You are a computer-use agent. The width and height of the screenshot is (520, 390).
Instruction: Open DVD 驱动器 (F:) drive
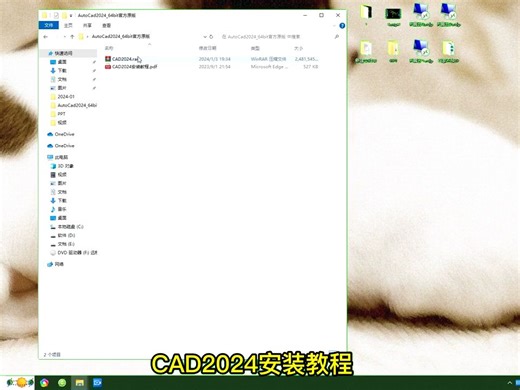tap(74, 253)
